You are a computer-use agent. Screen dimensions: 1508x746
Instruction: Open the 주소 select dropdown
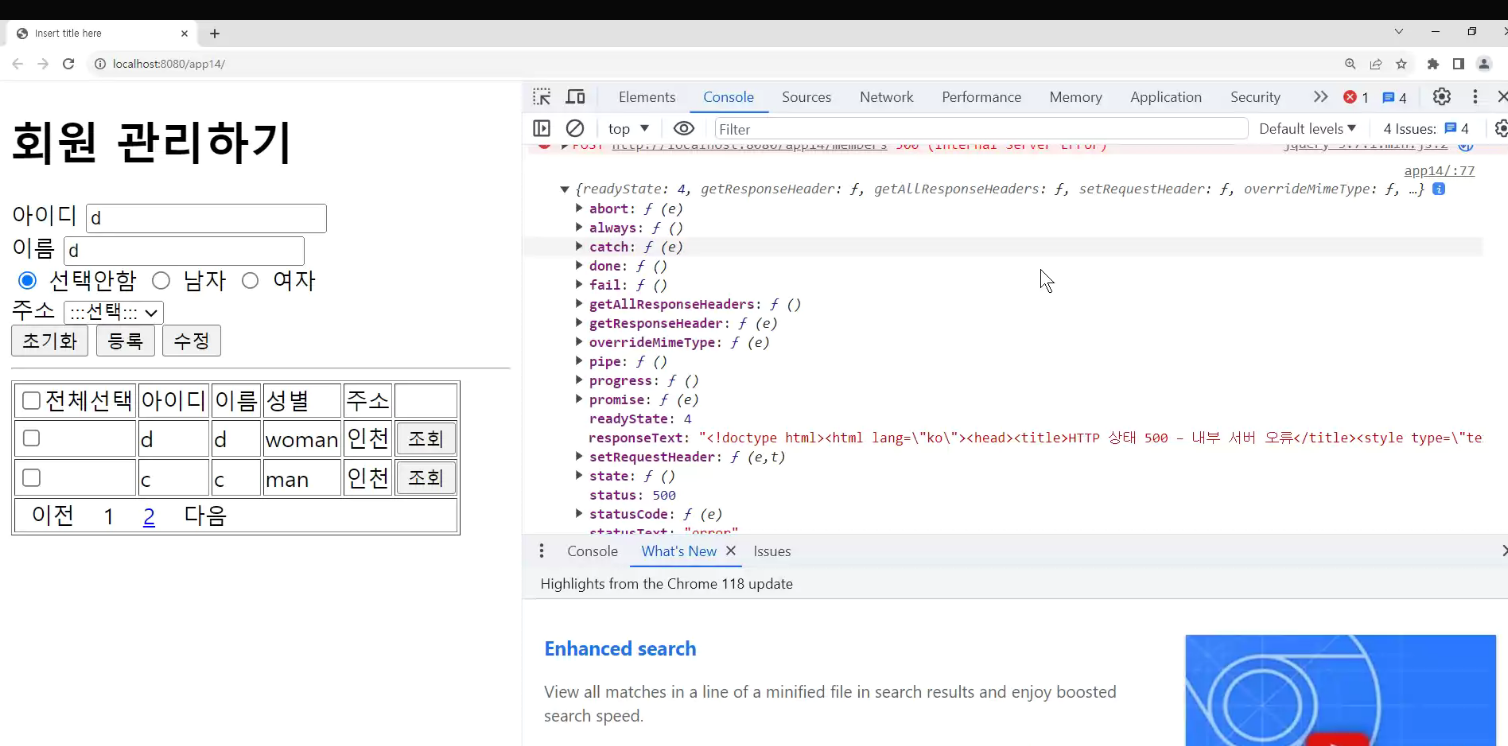[x=113, y=313]
